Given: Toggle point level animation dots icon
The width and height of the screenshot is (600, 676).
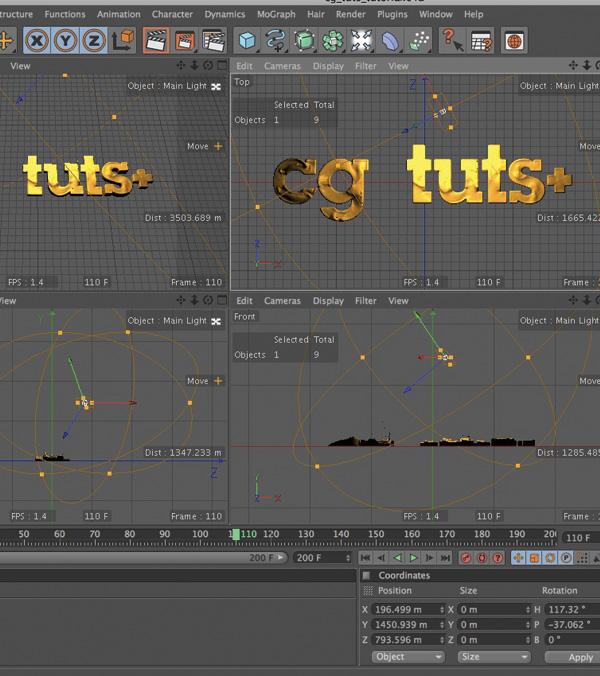Looking at the screenshot, I should tap(582, 558).
